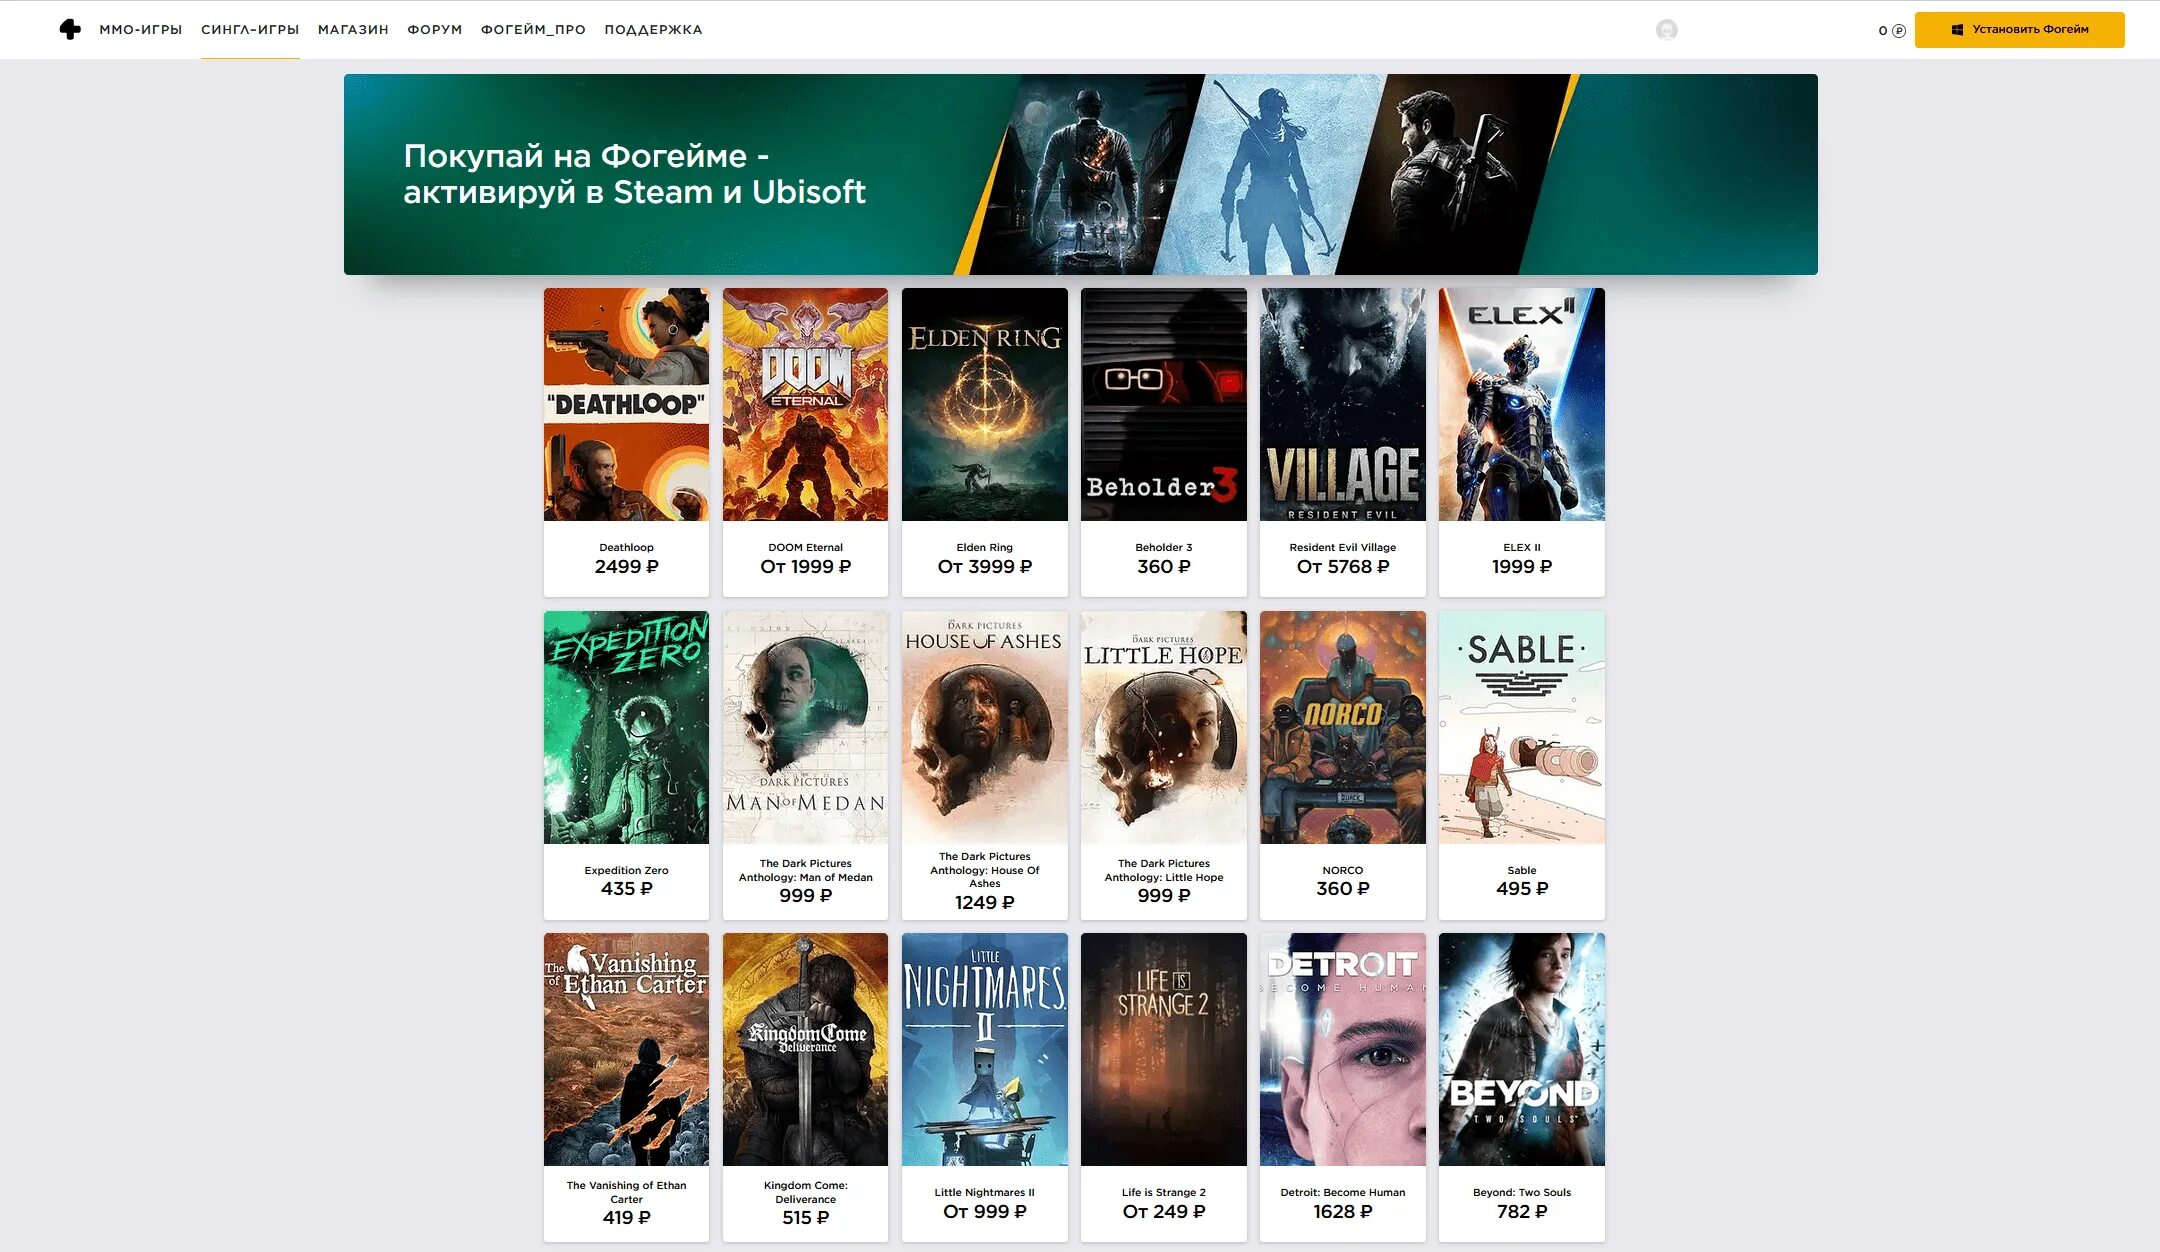Click the 2499 ₽ Deathloop price

pos(626,567)
